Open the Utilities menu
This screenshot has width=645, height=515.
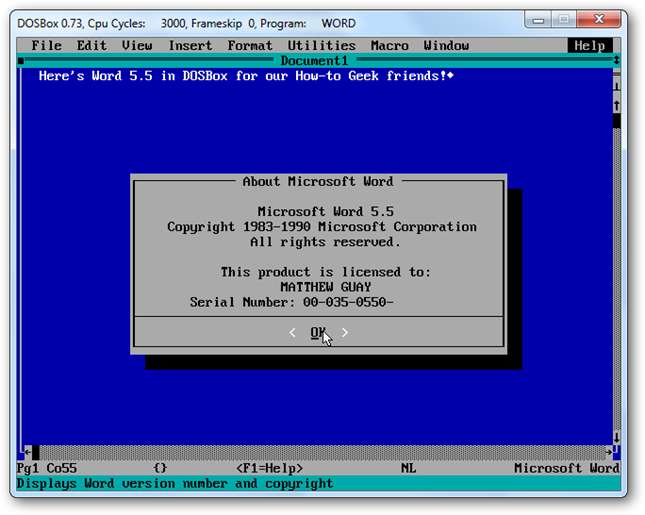pyautogui.click(x=322, y=45)
